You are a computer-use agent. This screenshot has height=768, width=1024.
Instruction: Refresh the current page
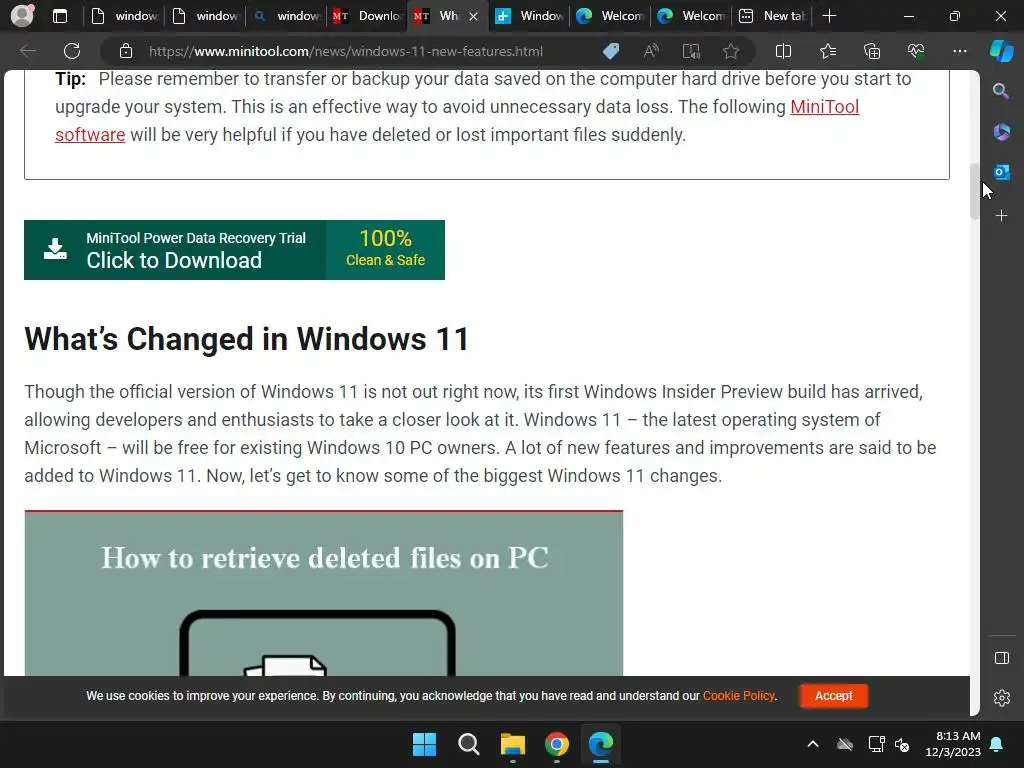click(x=72, y=51)
